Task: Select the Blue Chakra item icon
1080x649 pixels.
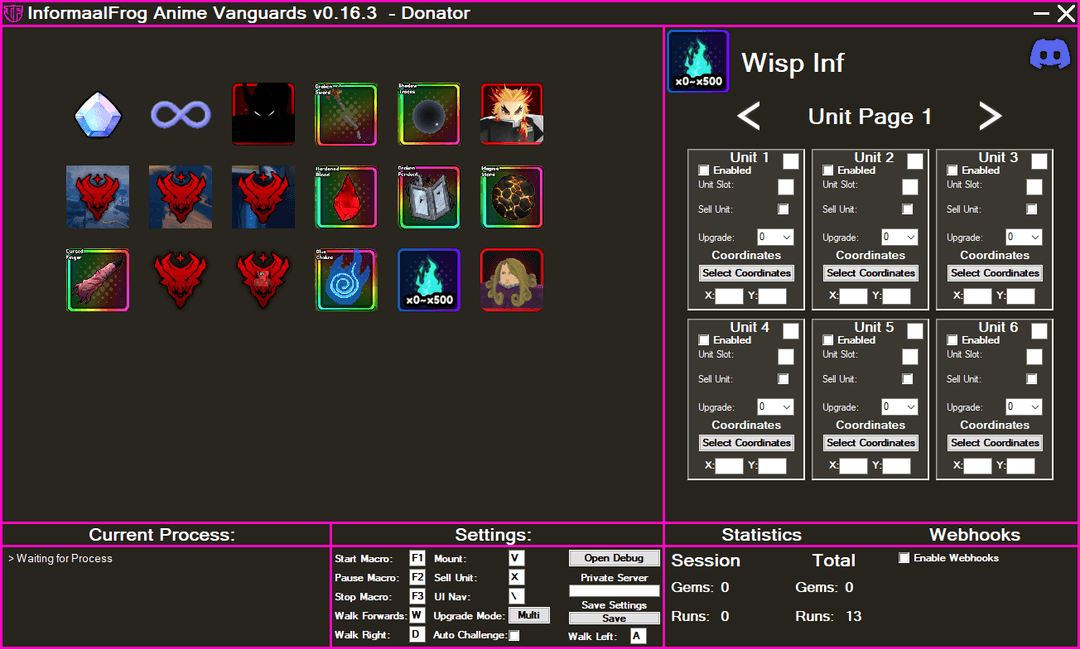Action: point(346,280)
